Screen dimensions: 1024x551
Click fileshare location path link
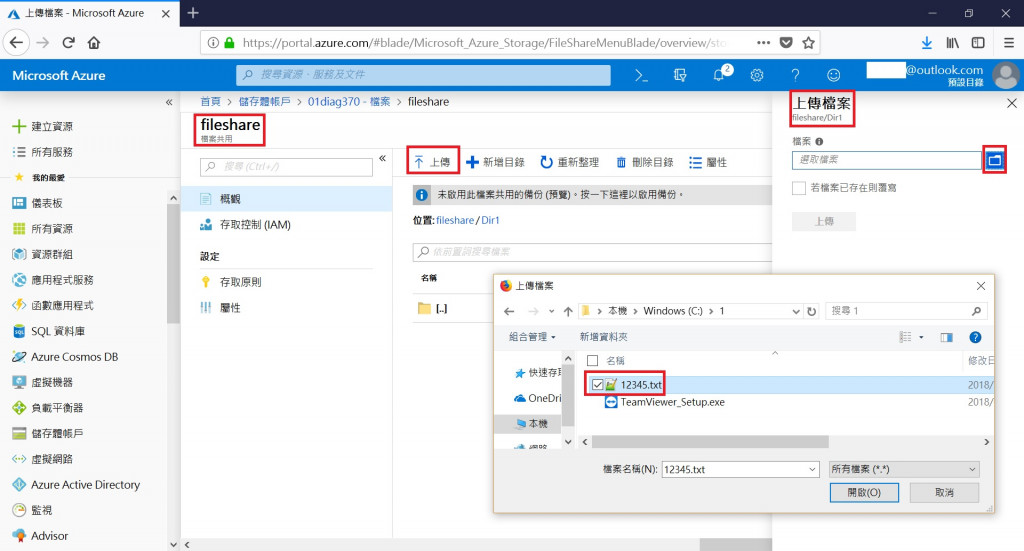tap(455, 220)
